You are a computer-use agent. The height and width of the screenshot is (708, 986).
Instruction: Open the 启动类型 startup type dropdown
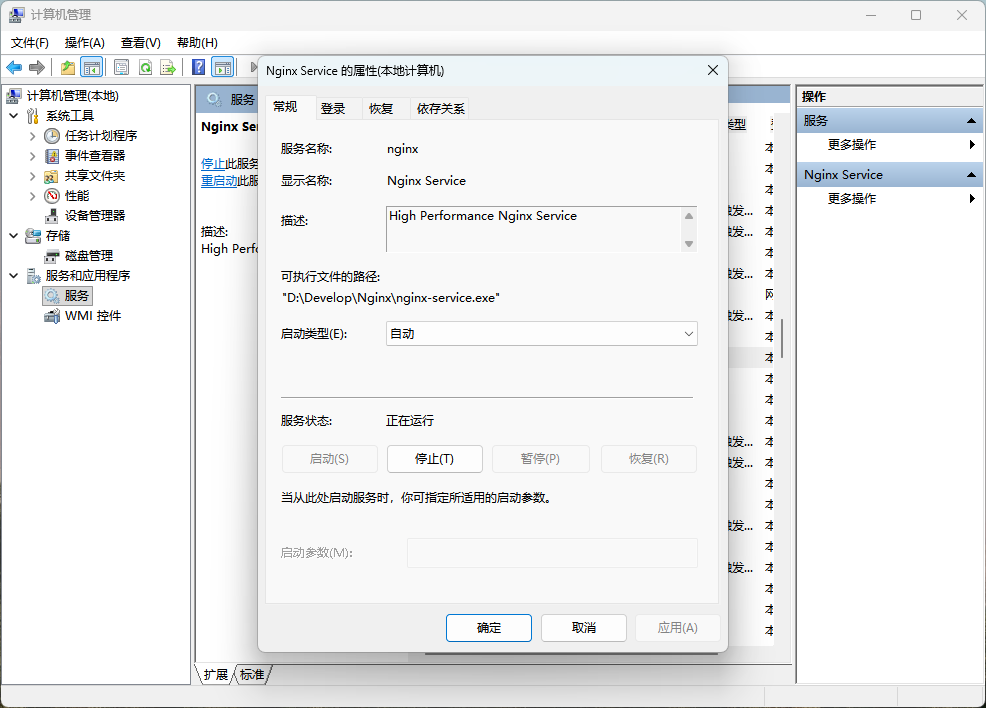point(541,334)
